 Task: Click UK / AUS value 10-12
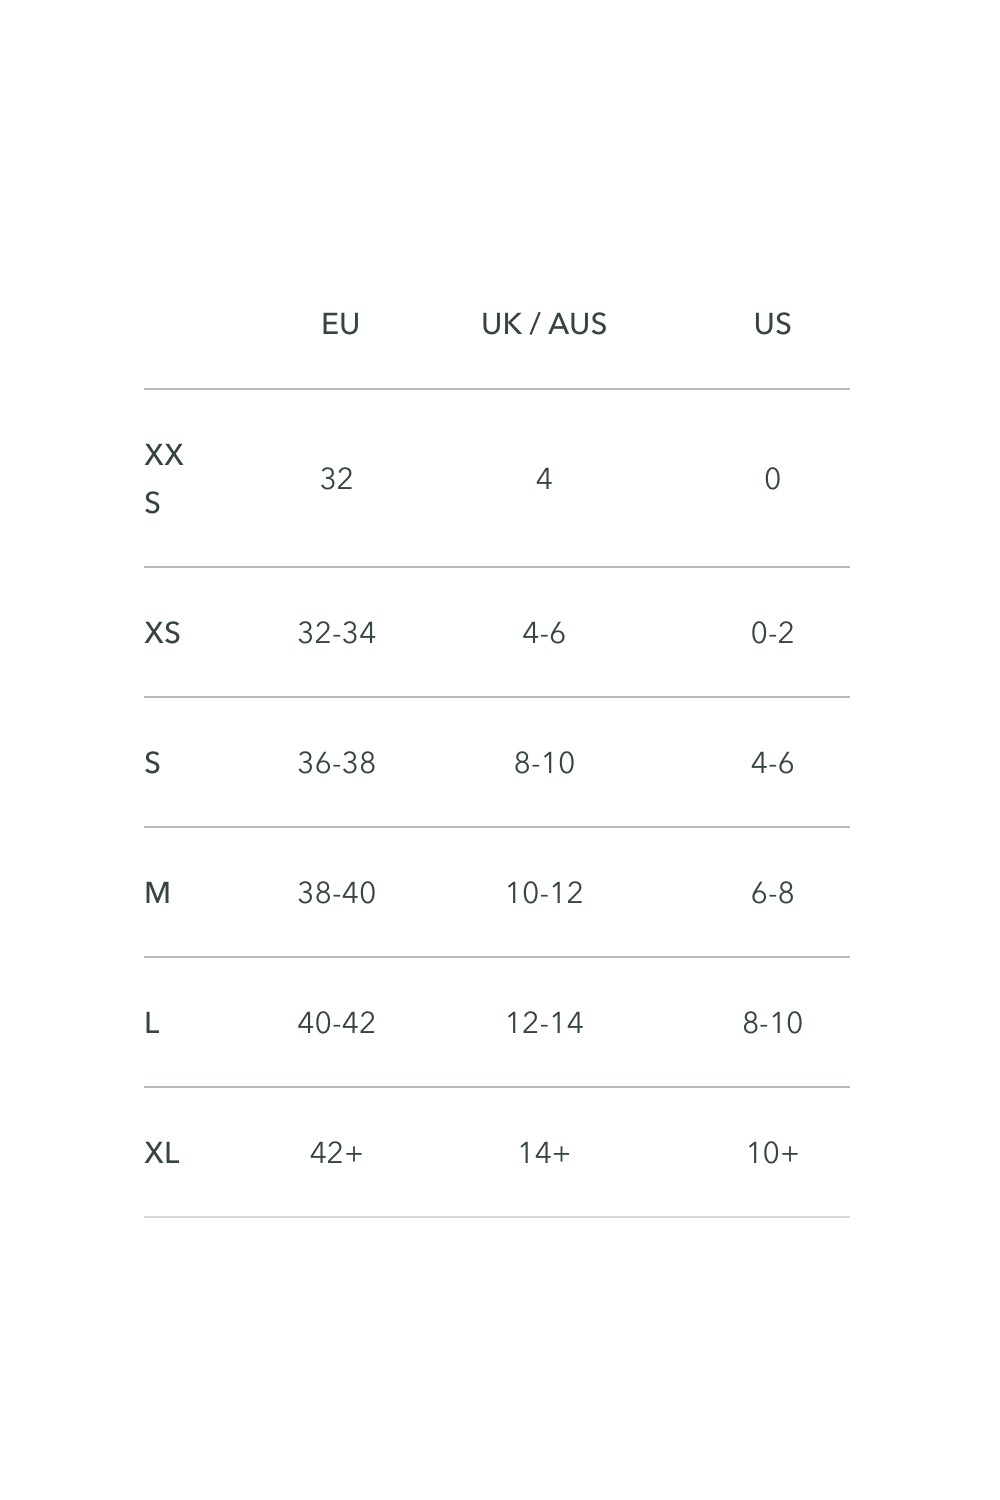coord(544,893)
